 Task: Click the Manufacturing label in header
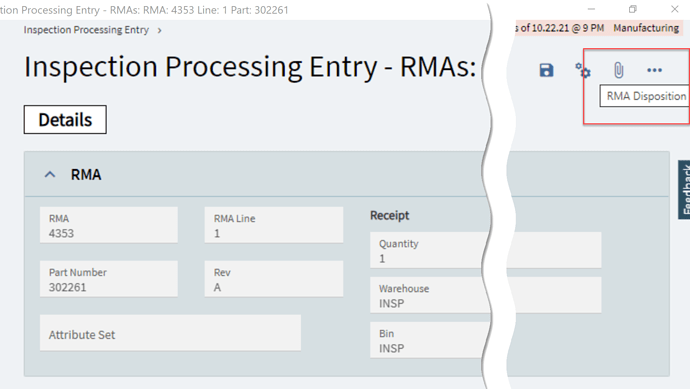(646, 28)
